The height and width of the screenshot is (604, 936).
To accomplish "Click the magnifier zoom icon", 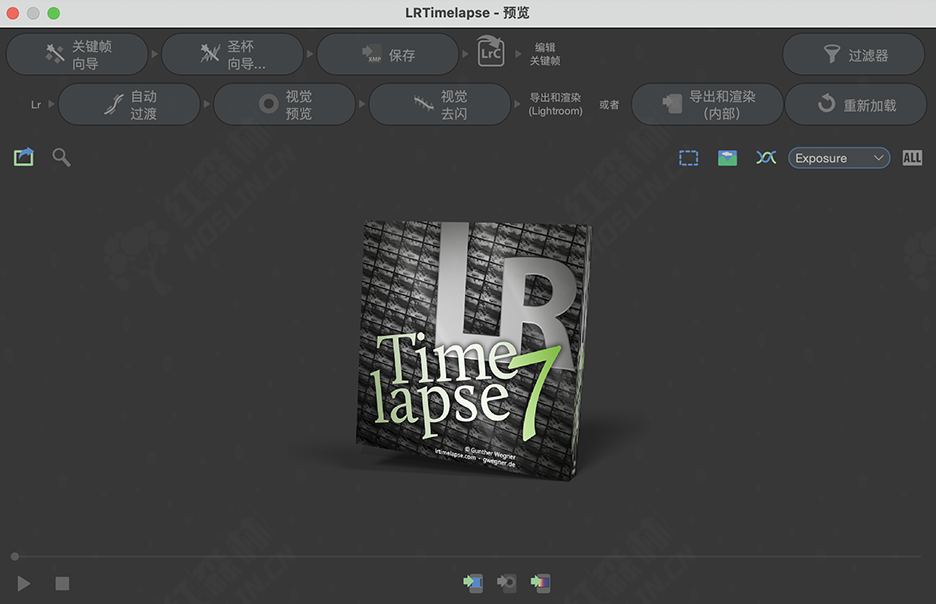I will [x=61, y=158].
